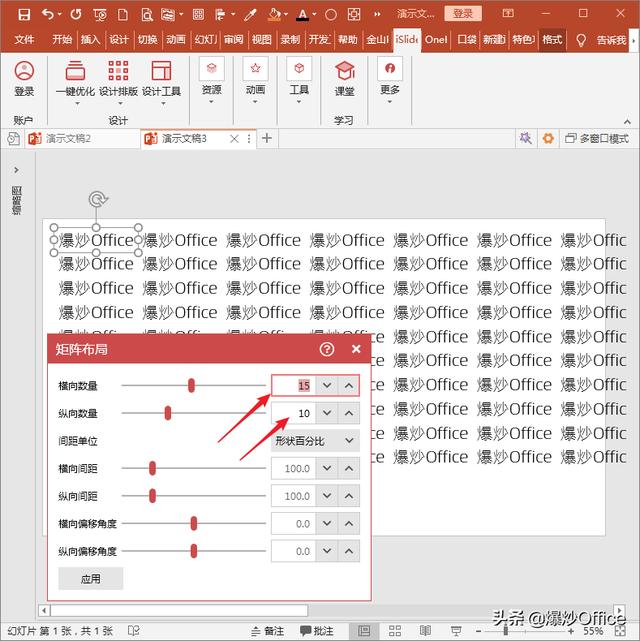Switch to reading view icon
640x641 pixels.
coord(425,631)
